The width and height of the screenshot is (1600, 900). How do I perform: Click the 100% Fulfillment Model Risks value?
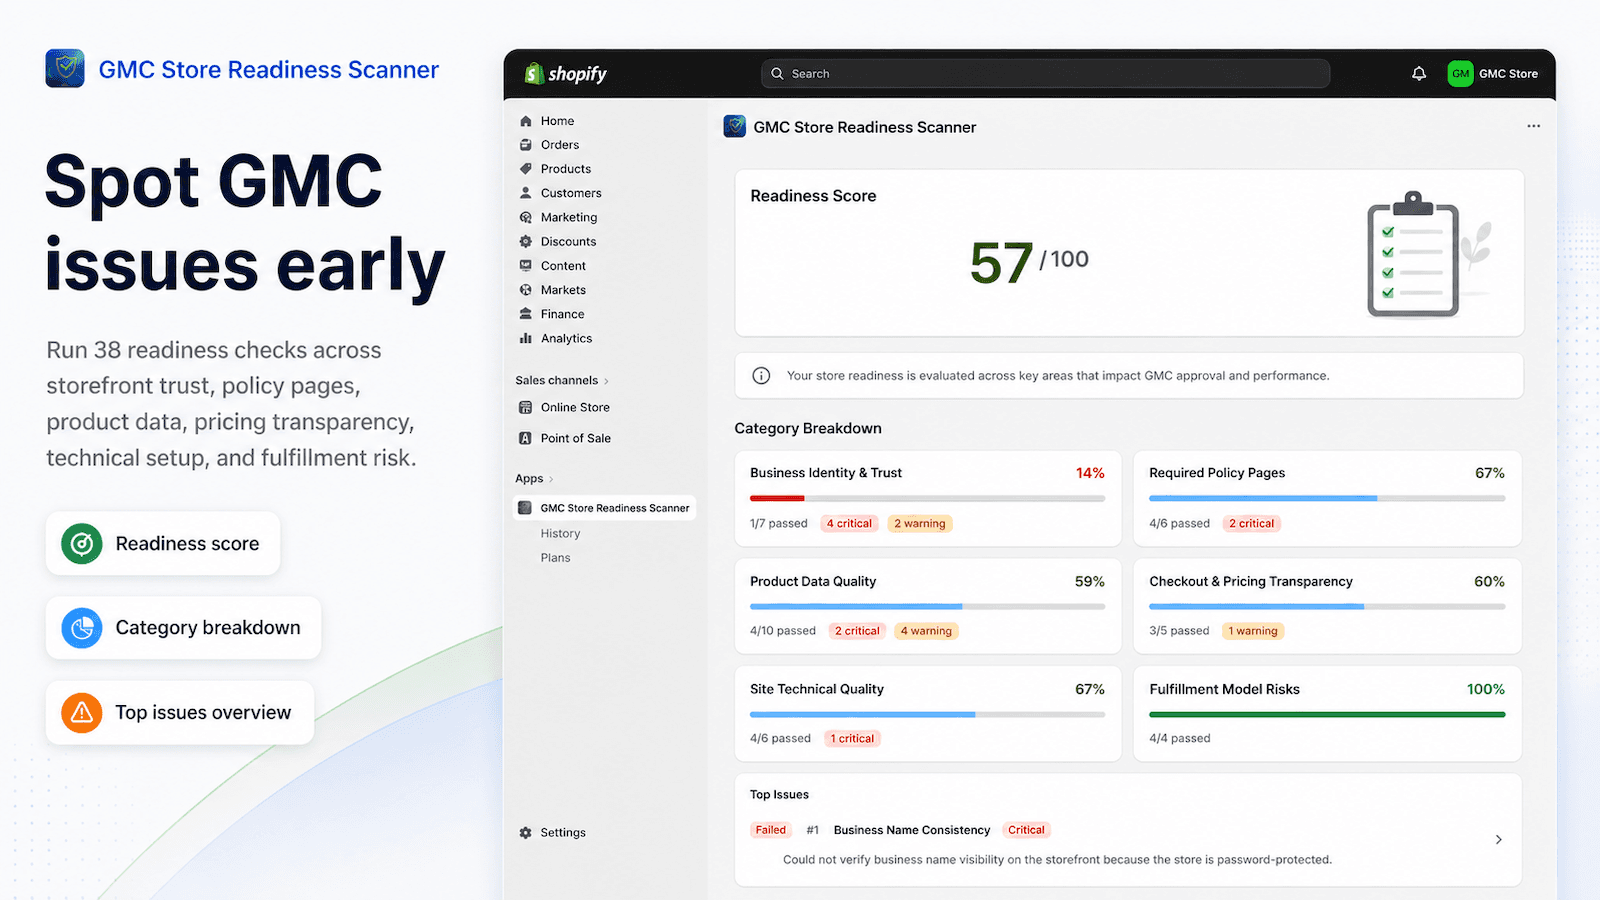(x=1486, y=689)
